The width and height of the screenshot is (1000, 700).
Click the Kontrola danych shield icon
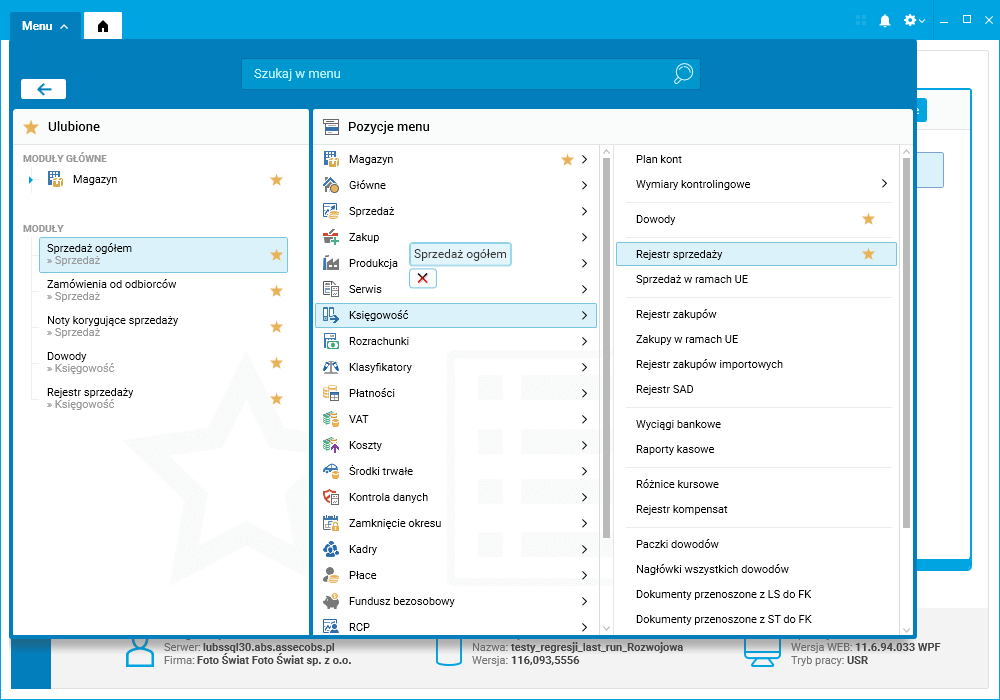331,497
